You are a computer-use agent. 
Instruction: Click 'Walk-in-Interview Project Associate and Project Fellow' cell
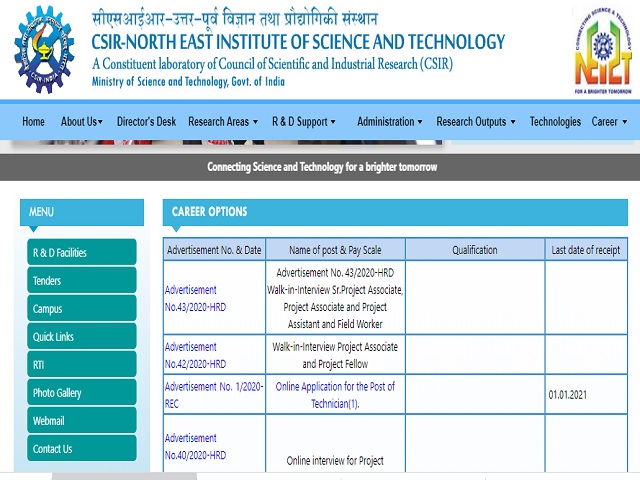click(335, 355)
